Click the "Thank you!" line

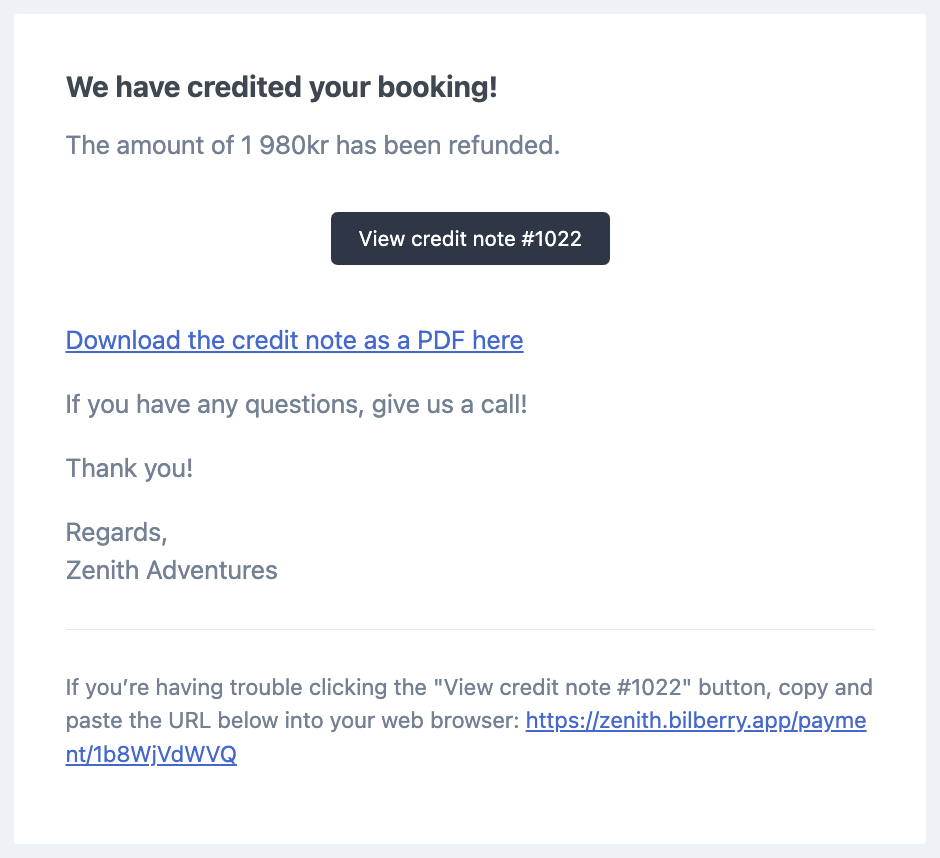pyautogui.click(x=129, y=468)
